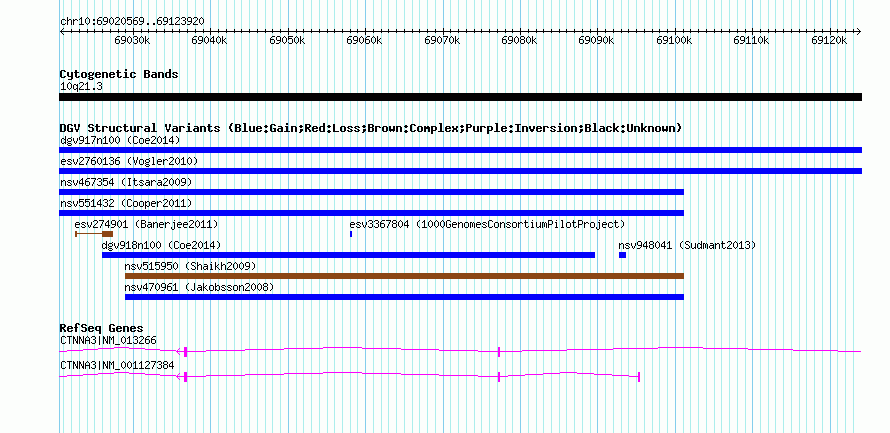
Task: Select the blue nsv470961 gain bar
Action: (404, 297)
